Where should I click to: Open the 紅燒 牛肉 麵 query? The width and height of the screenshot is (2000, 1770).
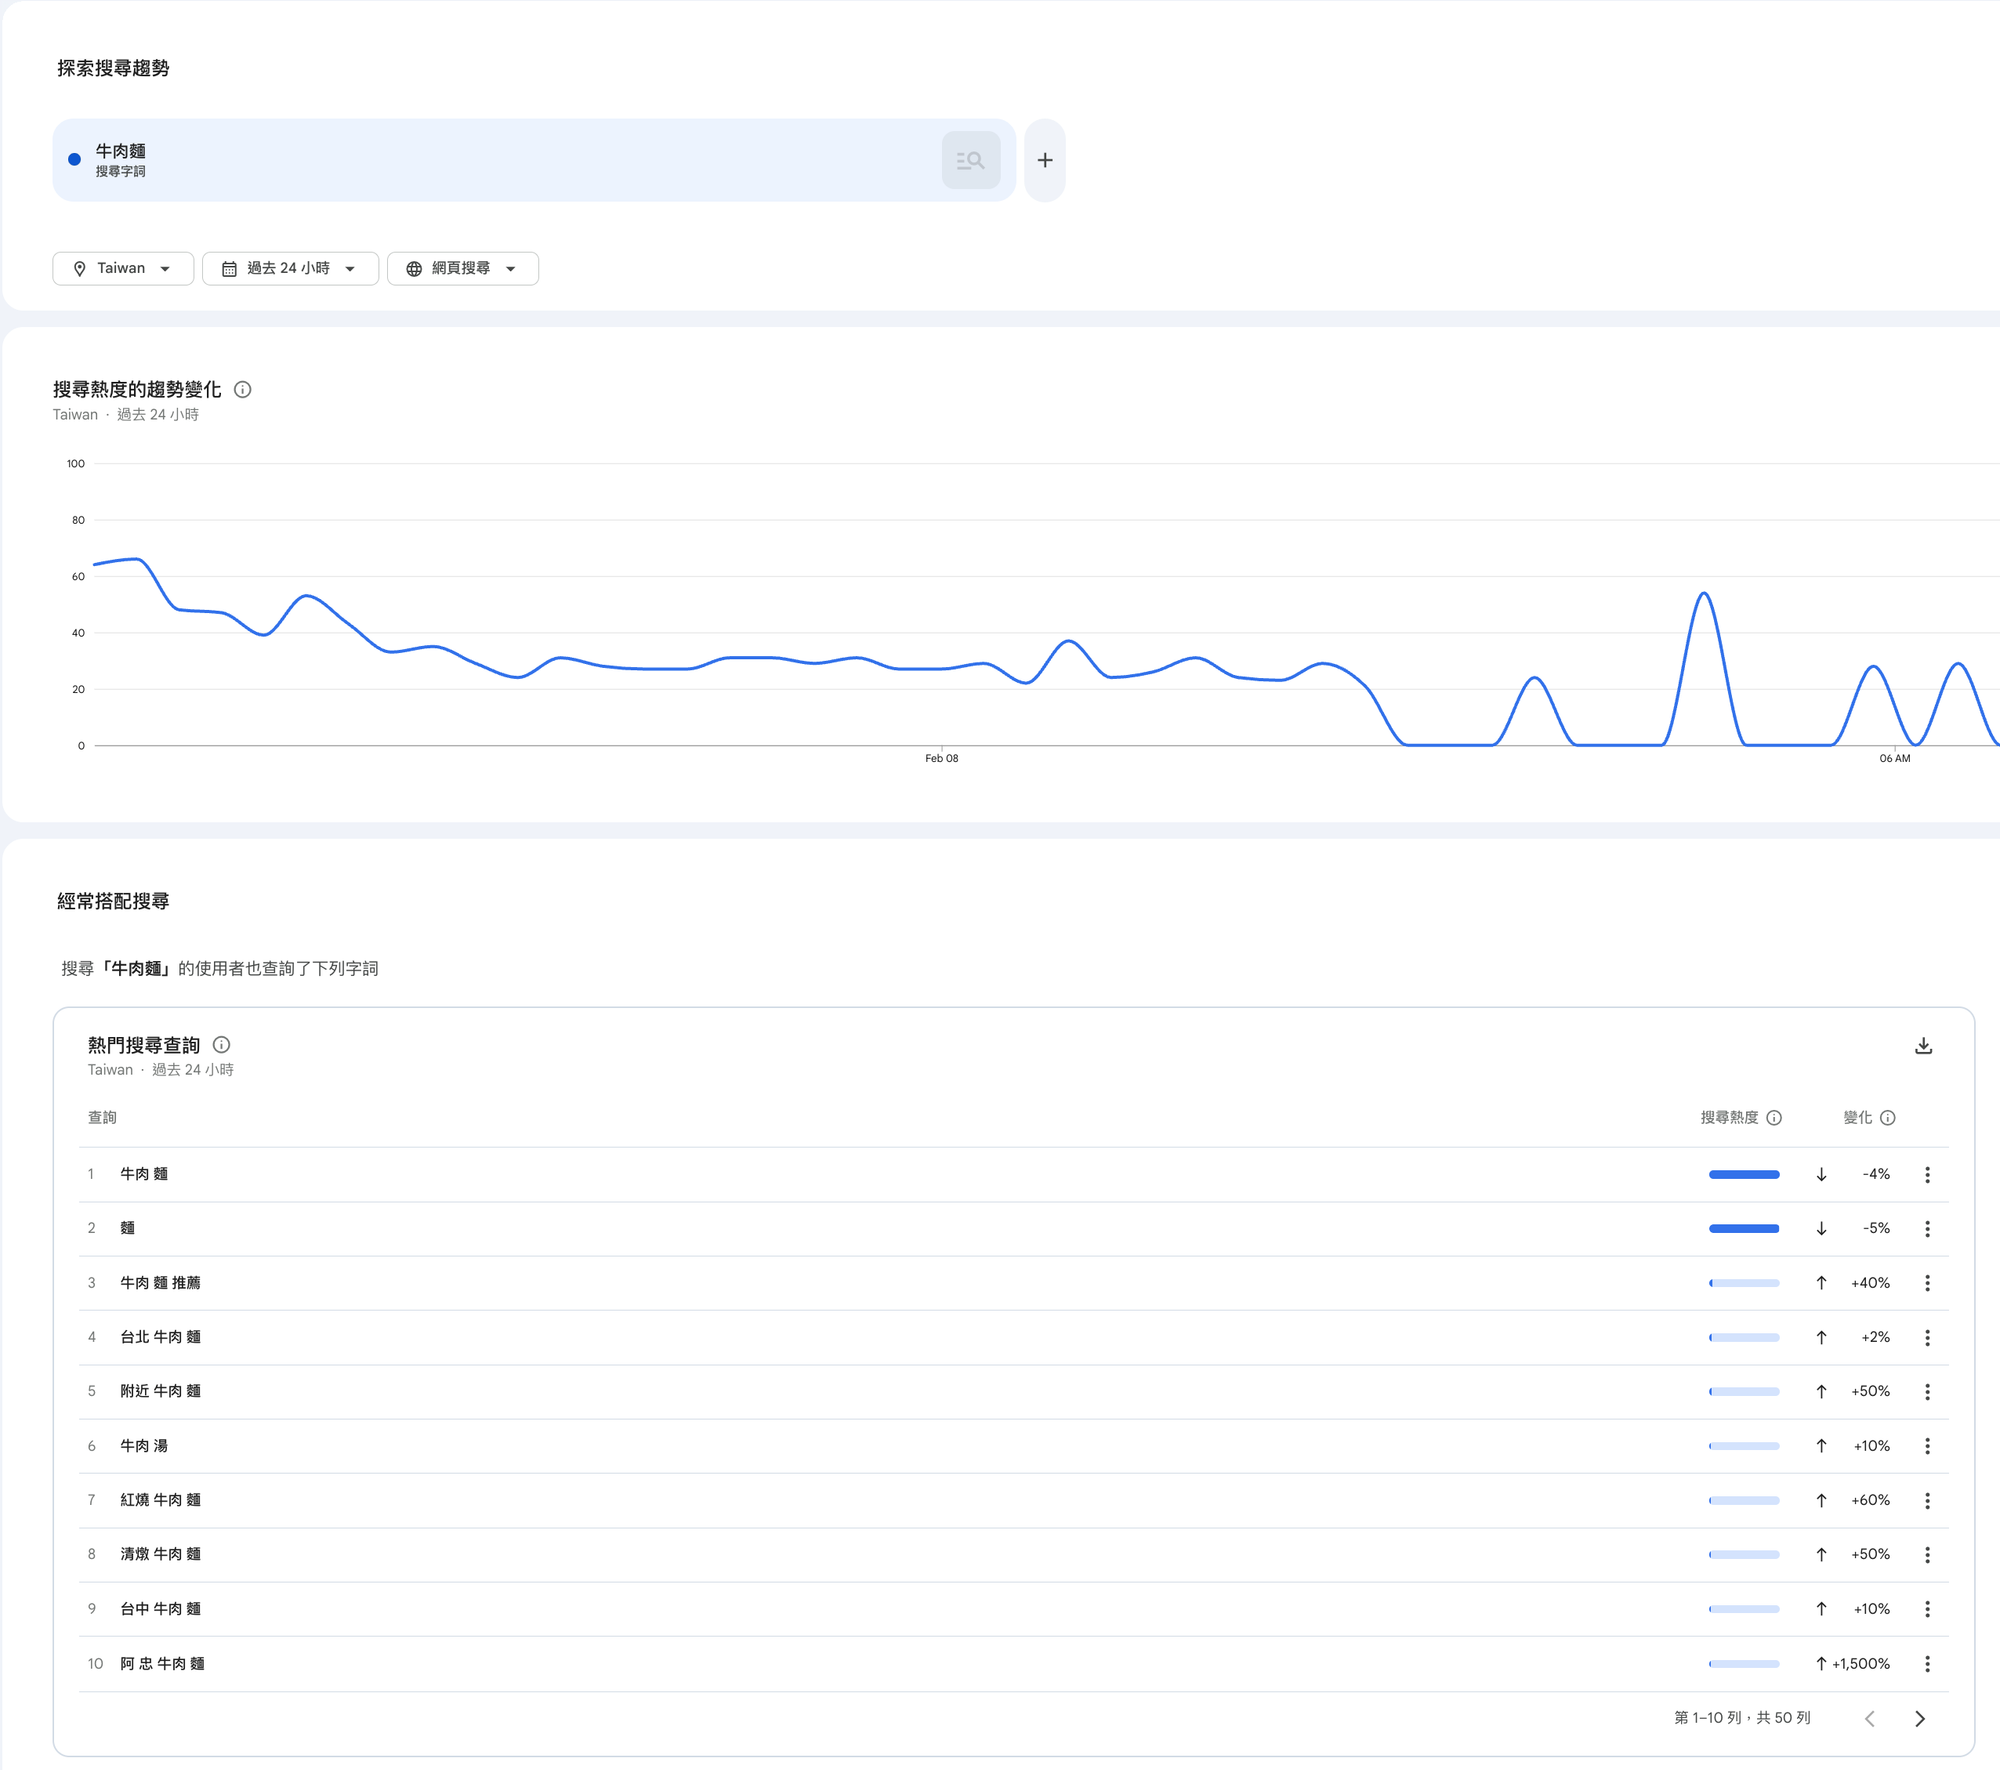(x=160, y=1499)
